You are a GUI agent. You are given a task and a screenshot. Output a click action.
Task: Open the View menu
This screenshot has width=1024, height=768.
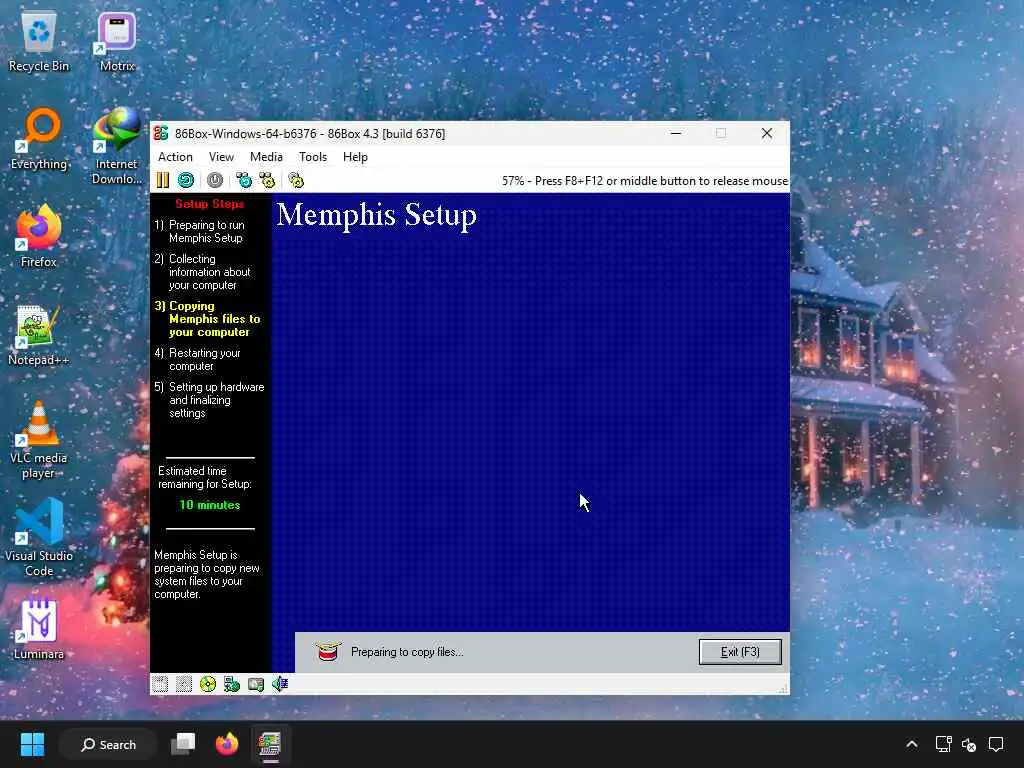pyautogui.click(x=221, y=157)
